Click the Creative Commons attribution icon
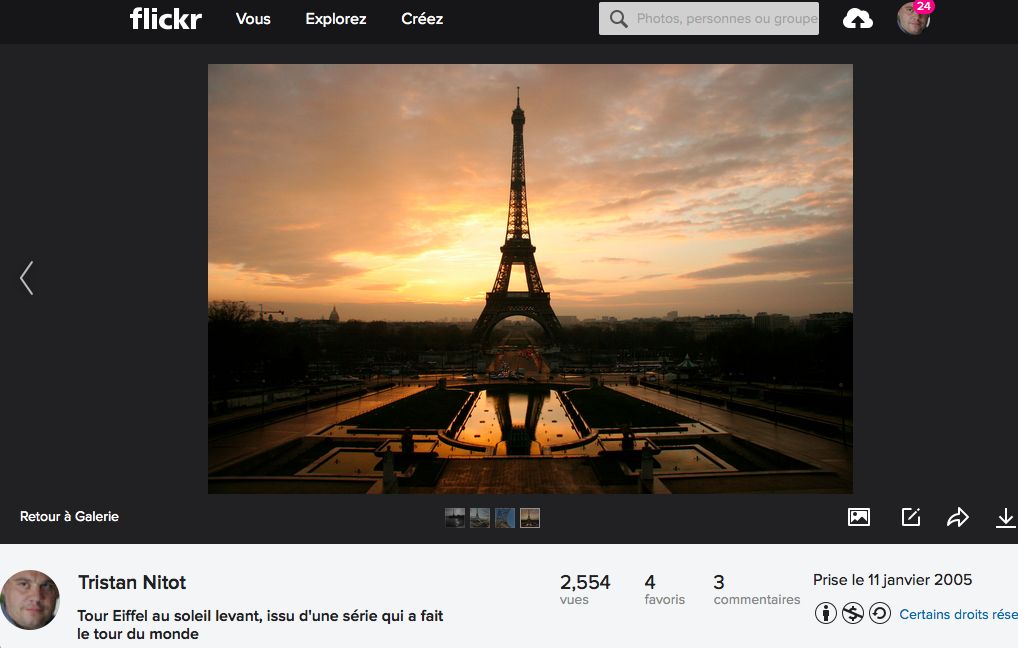The width and height of the screenshot is (1018, 648). 825,613
